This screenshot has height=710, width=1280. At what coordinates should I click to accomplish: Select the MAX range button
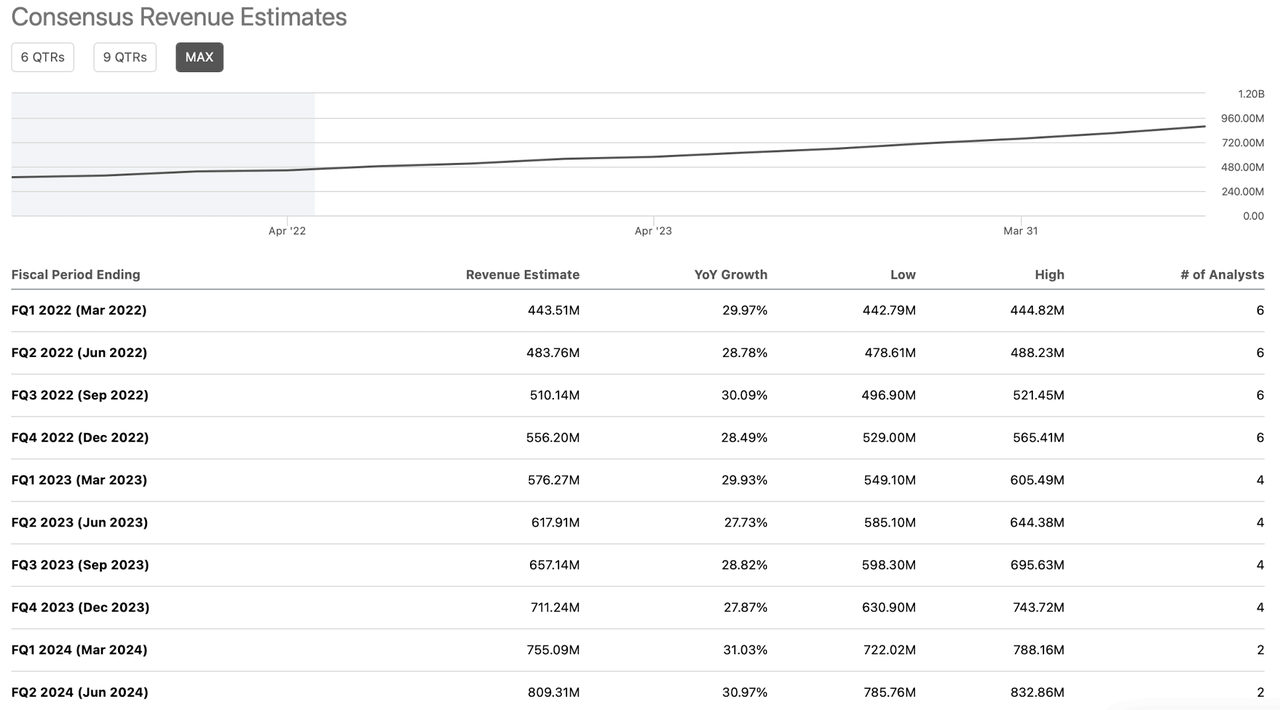pos(199,57)
